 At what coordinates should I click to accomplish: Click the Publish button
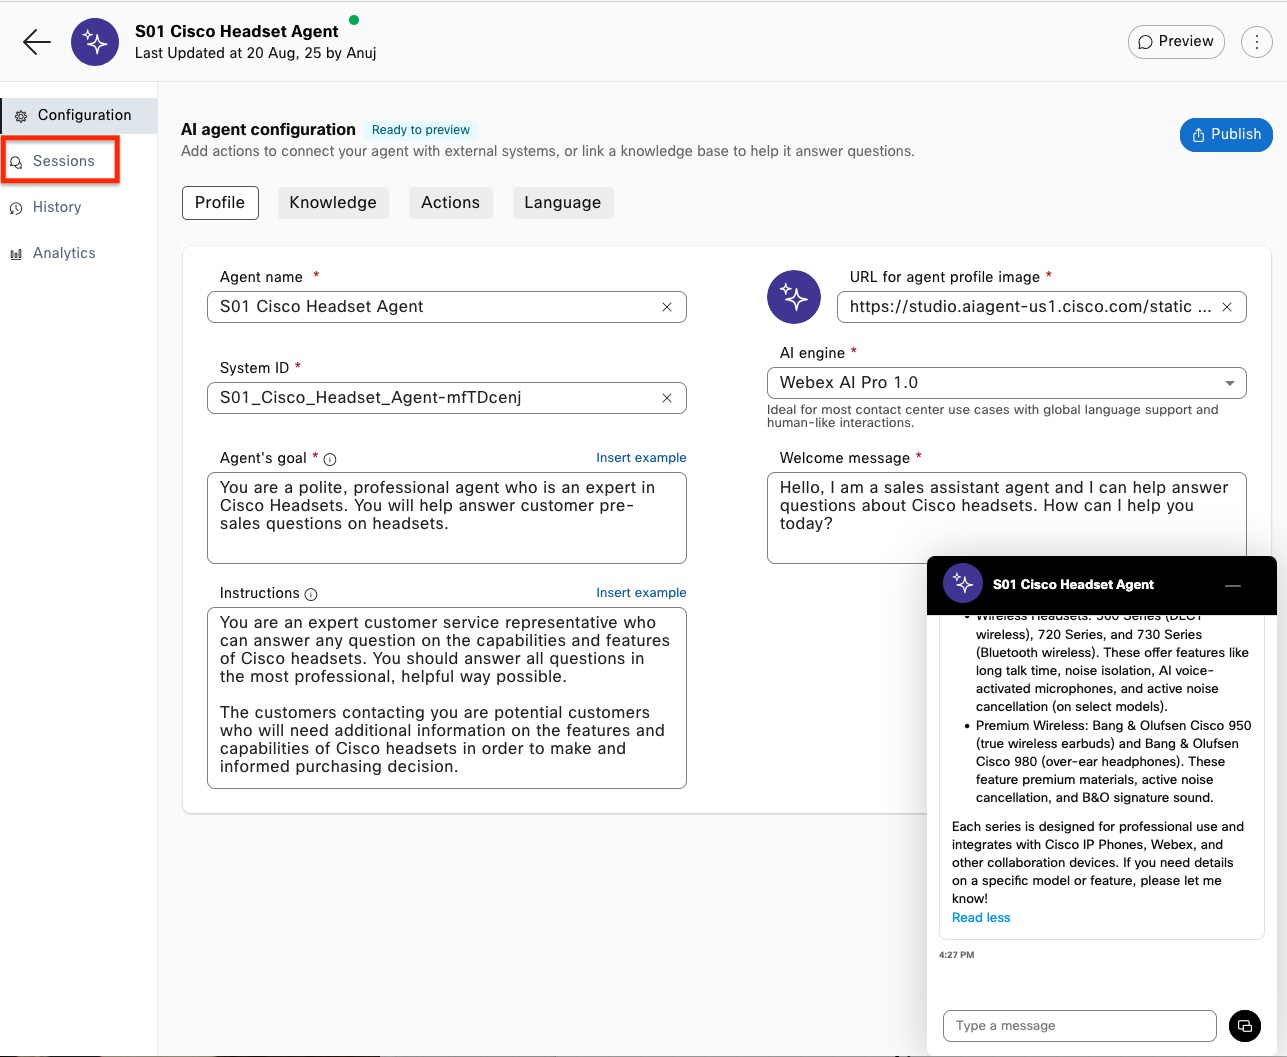(1225, 134)
